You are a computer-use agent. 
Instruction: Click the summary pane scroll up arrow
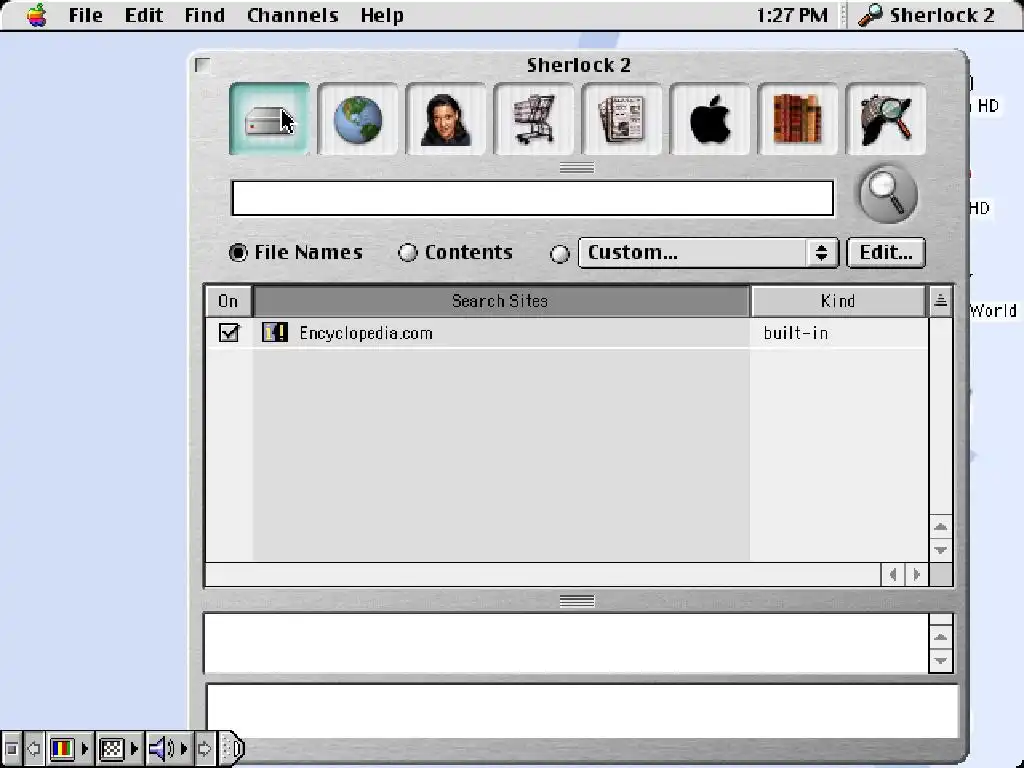(940, 637)
